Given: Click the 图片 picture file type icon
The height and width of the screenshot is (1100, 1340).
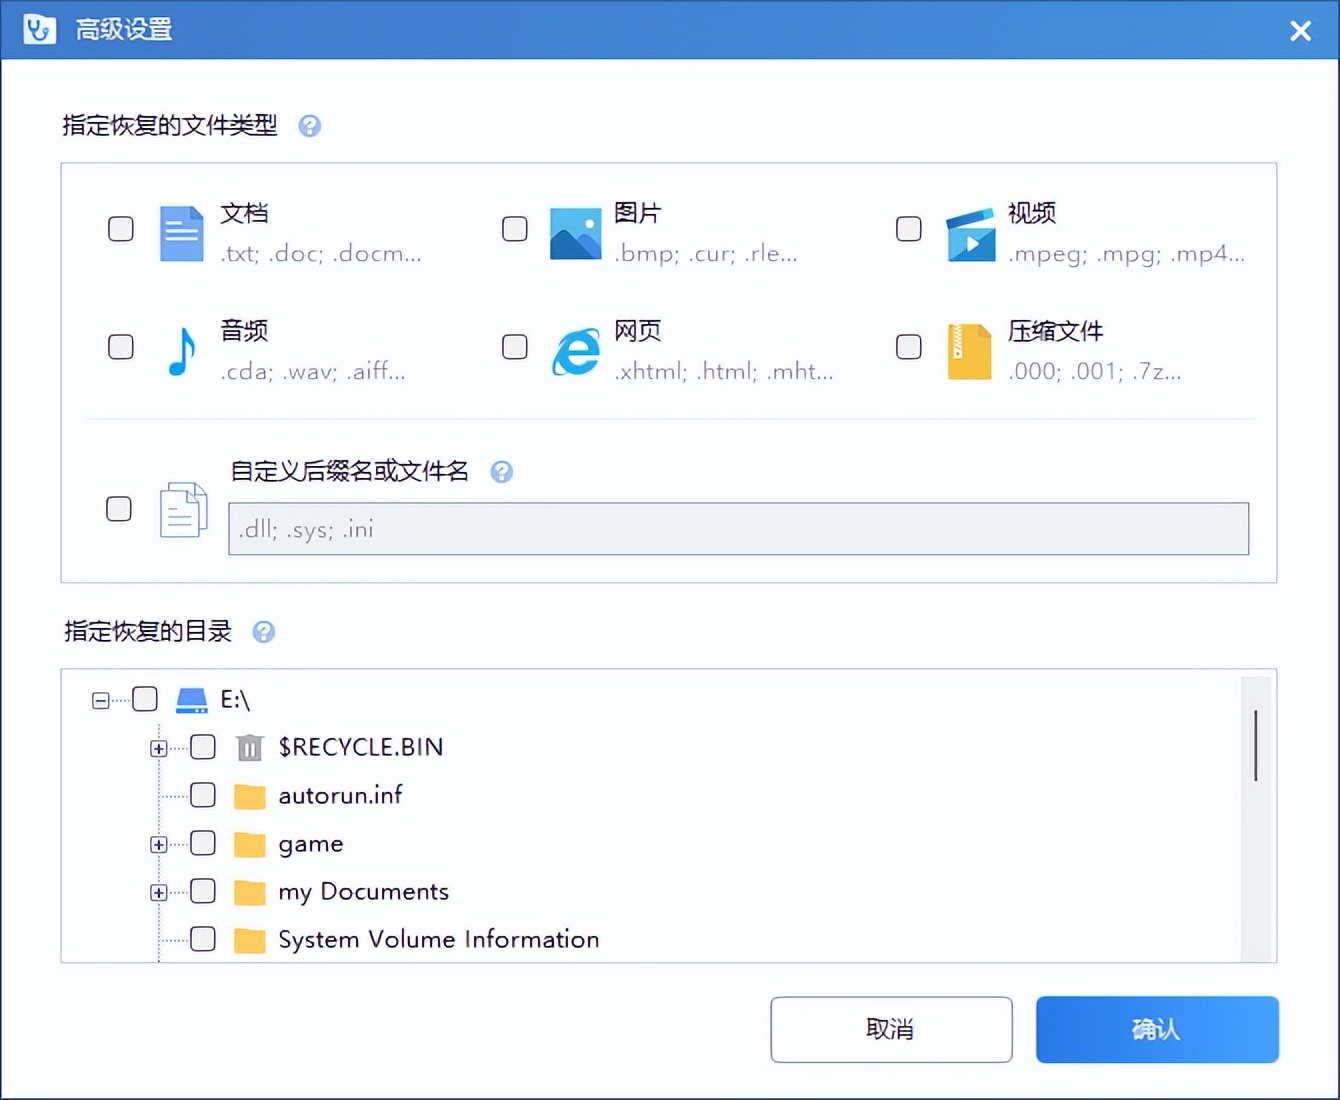Looking at the screenshot, I should [x=575, y=232].
